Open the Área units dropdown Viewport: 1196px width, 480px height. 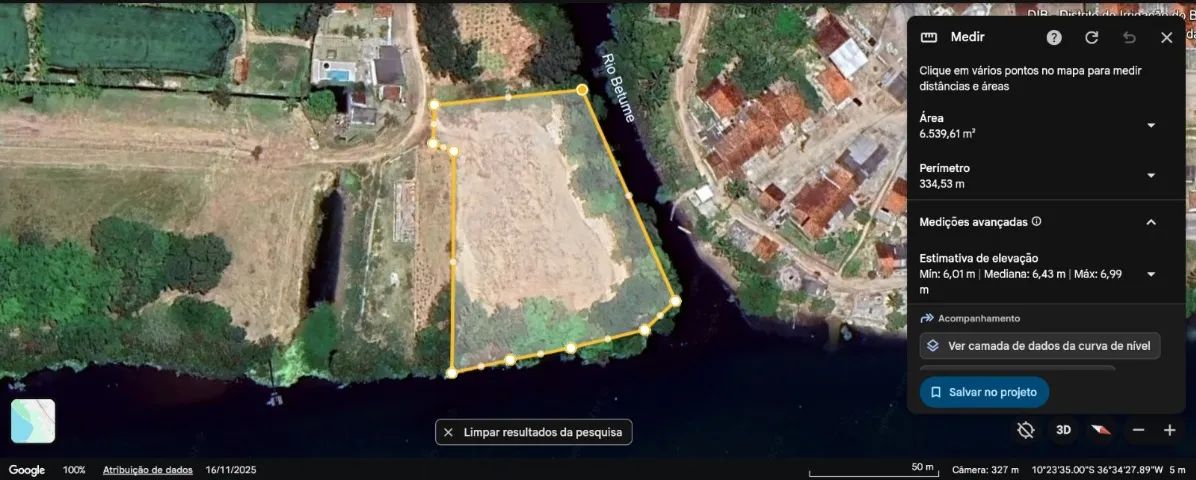pos(1151,125)
